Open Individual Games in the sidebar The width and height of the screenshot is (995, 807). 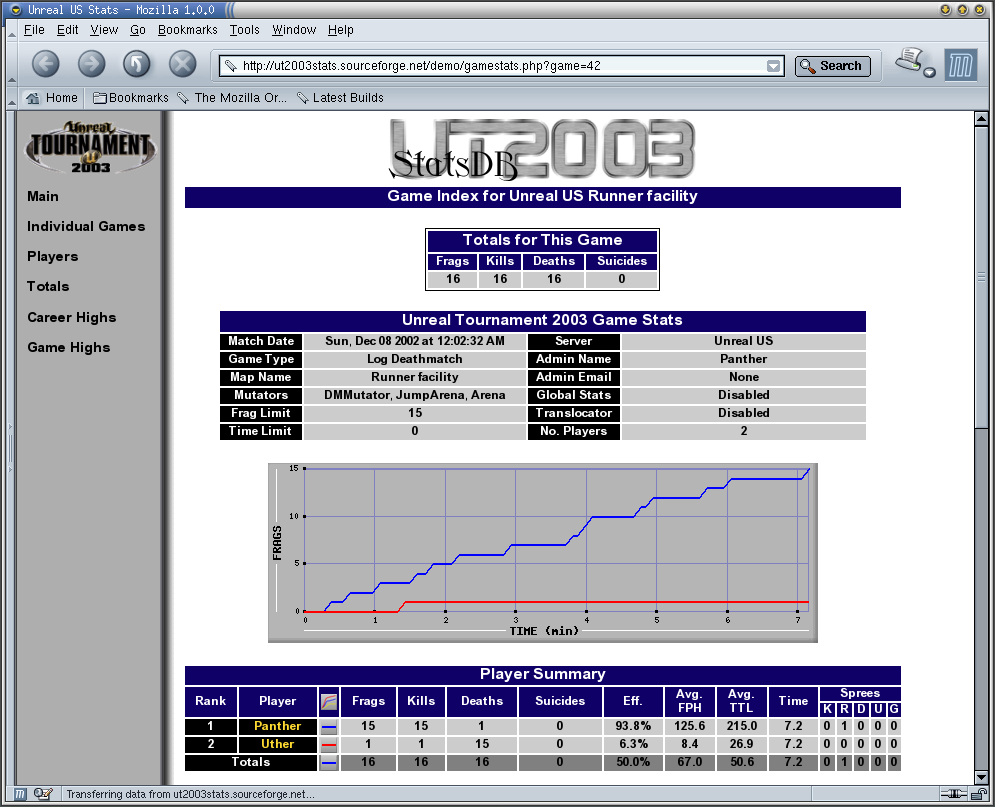(x=86, y=226)
